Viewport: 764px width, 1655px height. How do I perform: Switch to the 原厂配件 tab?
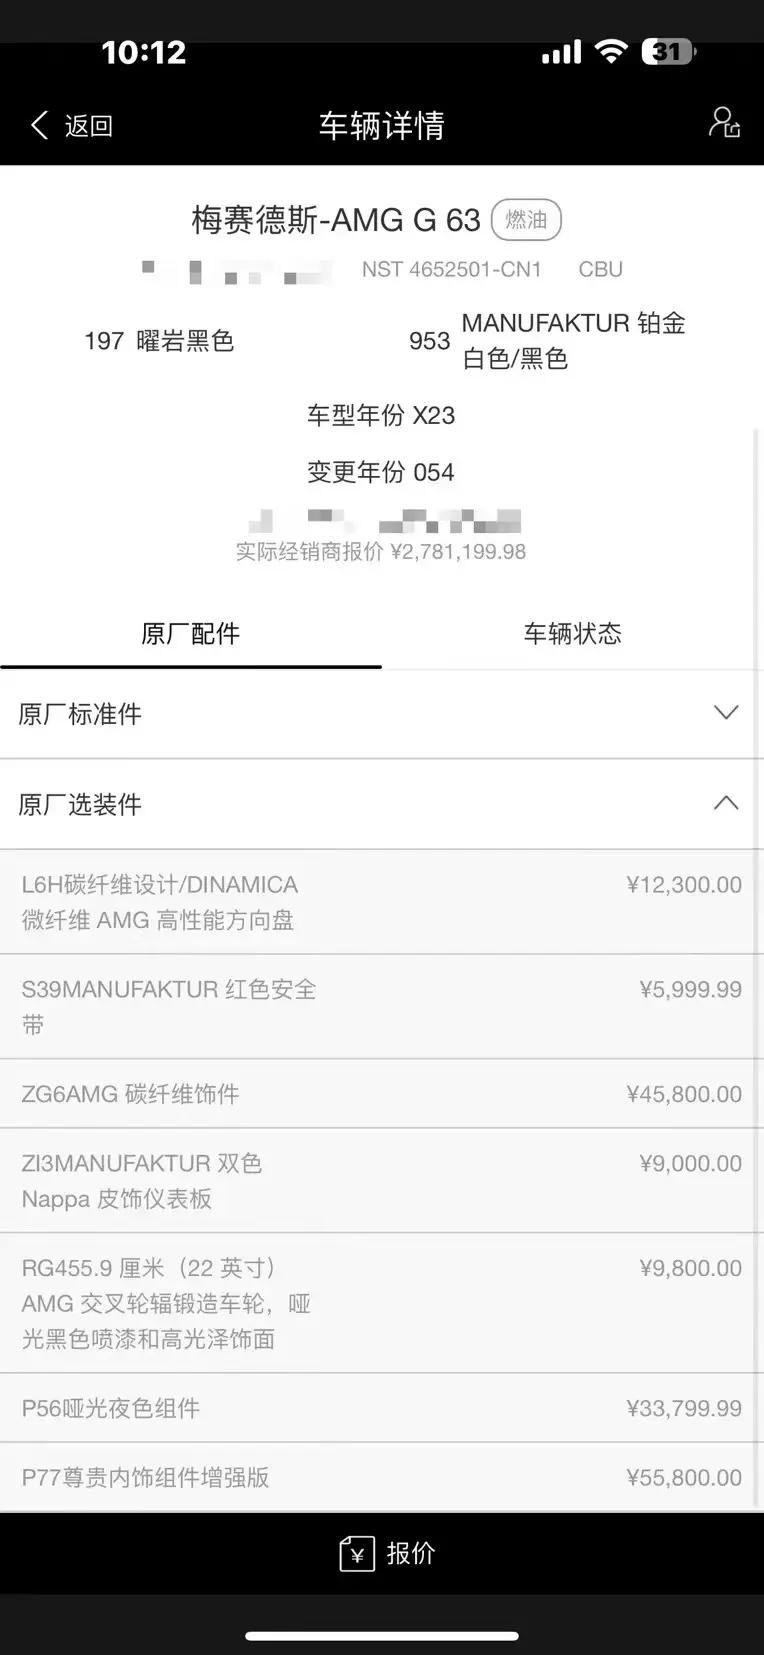click(x=190, y=634)
